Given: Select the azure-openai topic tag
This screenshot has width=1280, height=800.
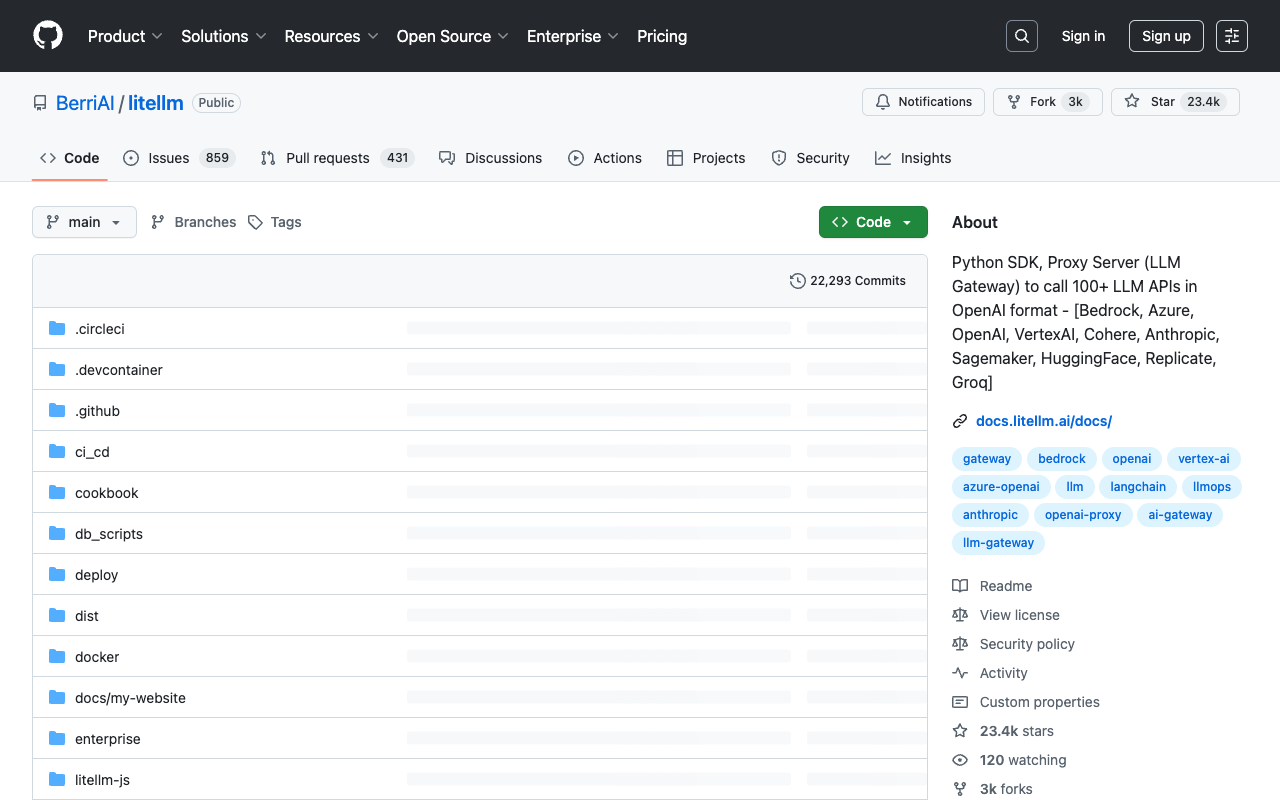Looking at the screenshot, I should 1001,487.
